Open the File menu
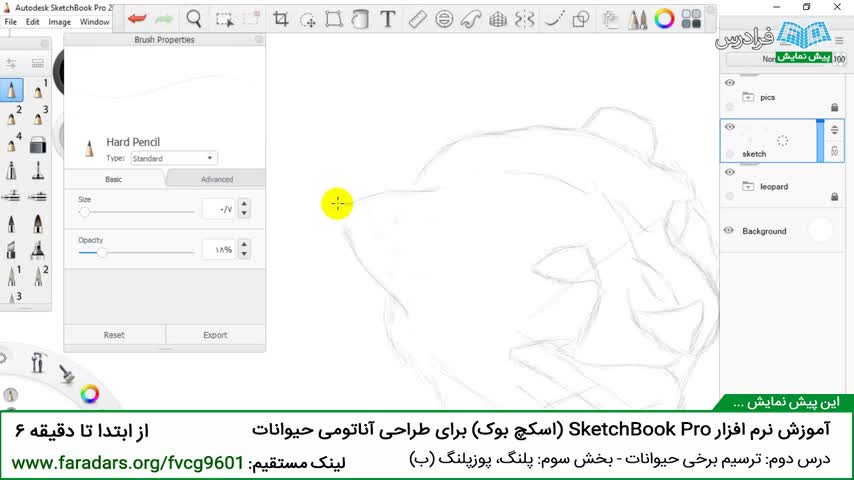 click(x=10, y=22)
